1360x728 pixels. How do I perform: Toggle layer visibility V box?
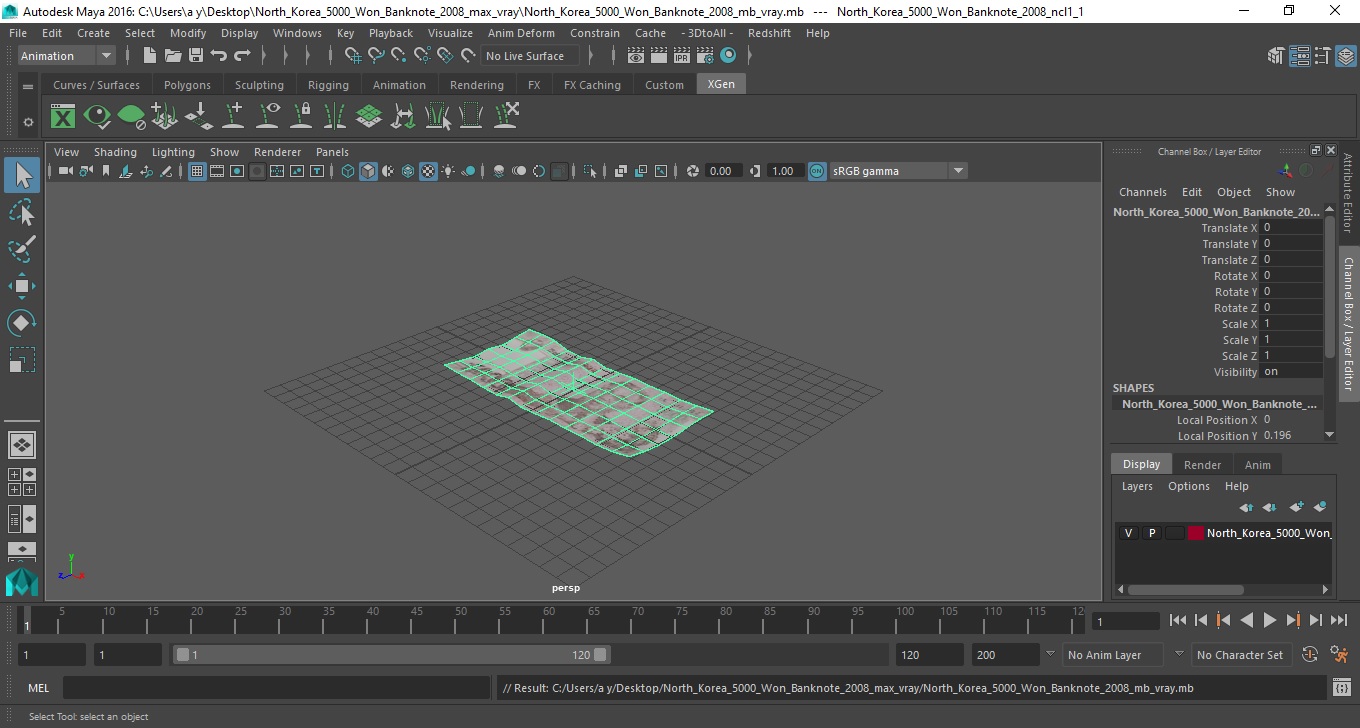tap(1128, 533)
